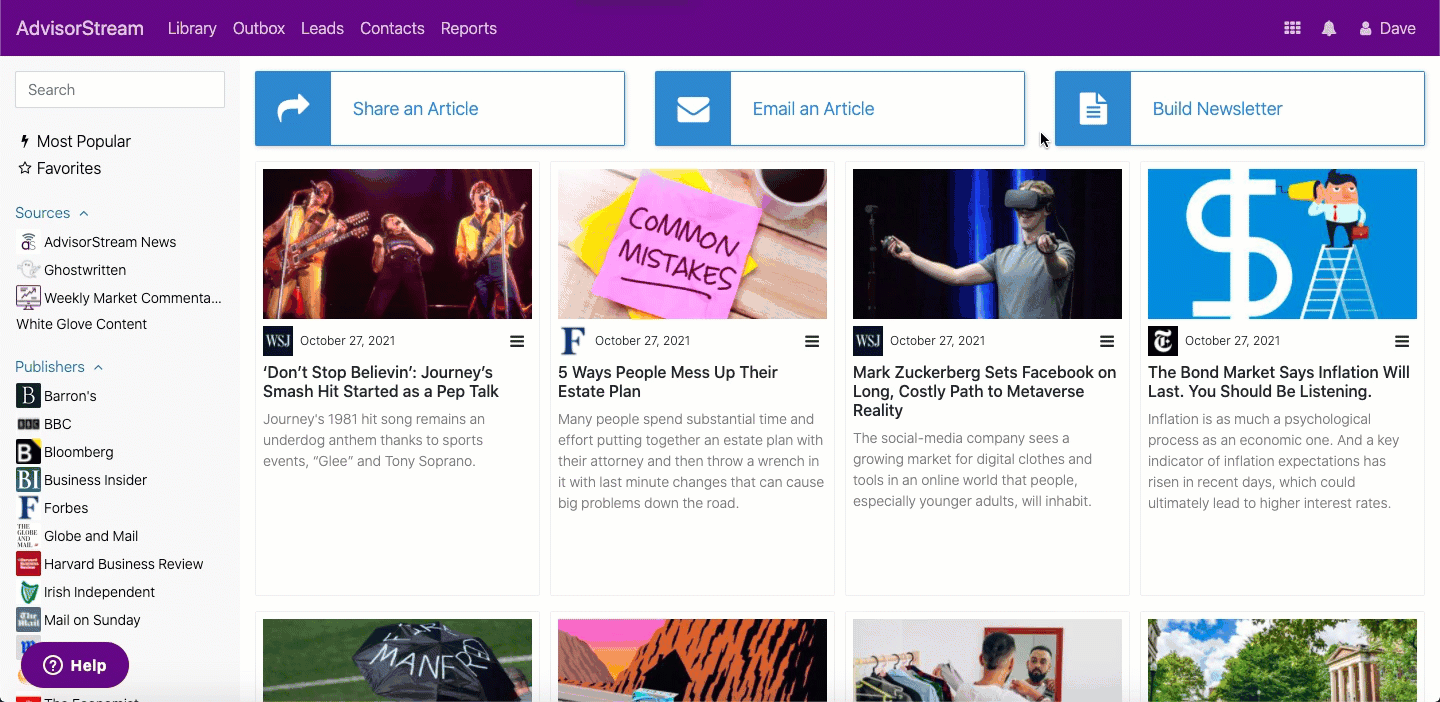Click the WSJ logo on Journey article

click(x=278, y=341)
